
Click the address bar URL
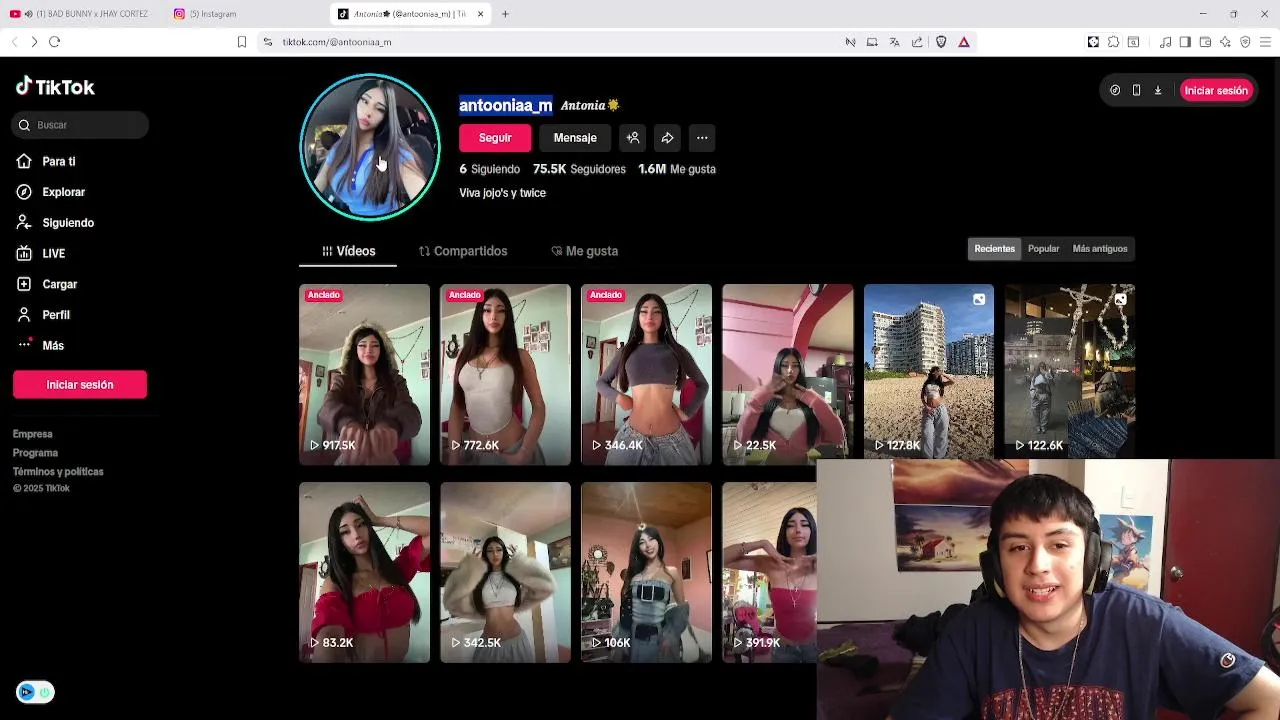tap(337, 42)
